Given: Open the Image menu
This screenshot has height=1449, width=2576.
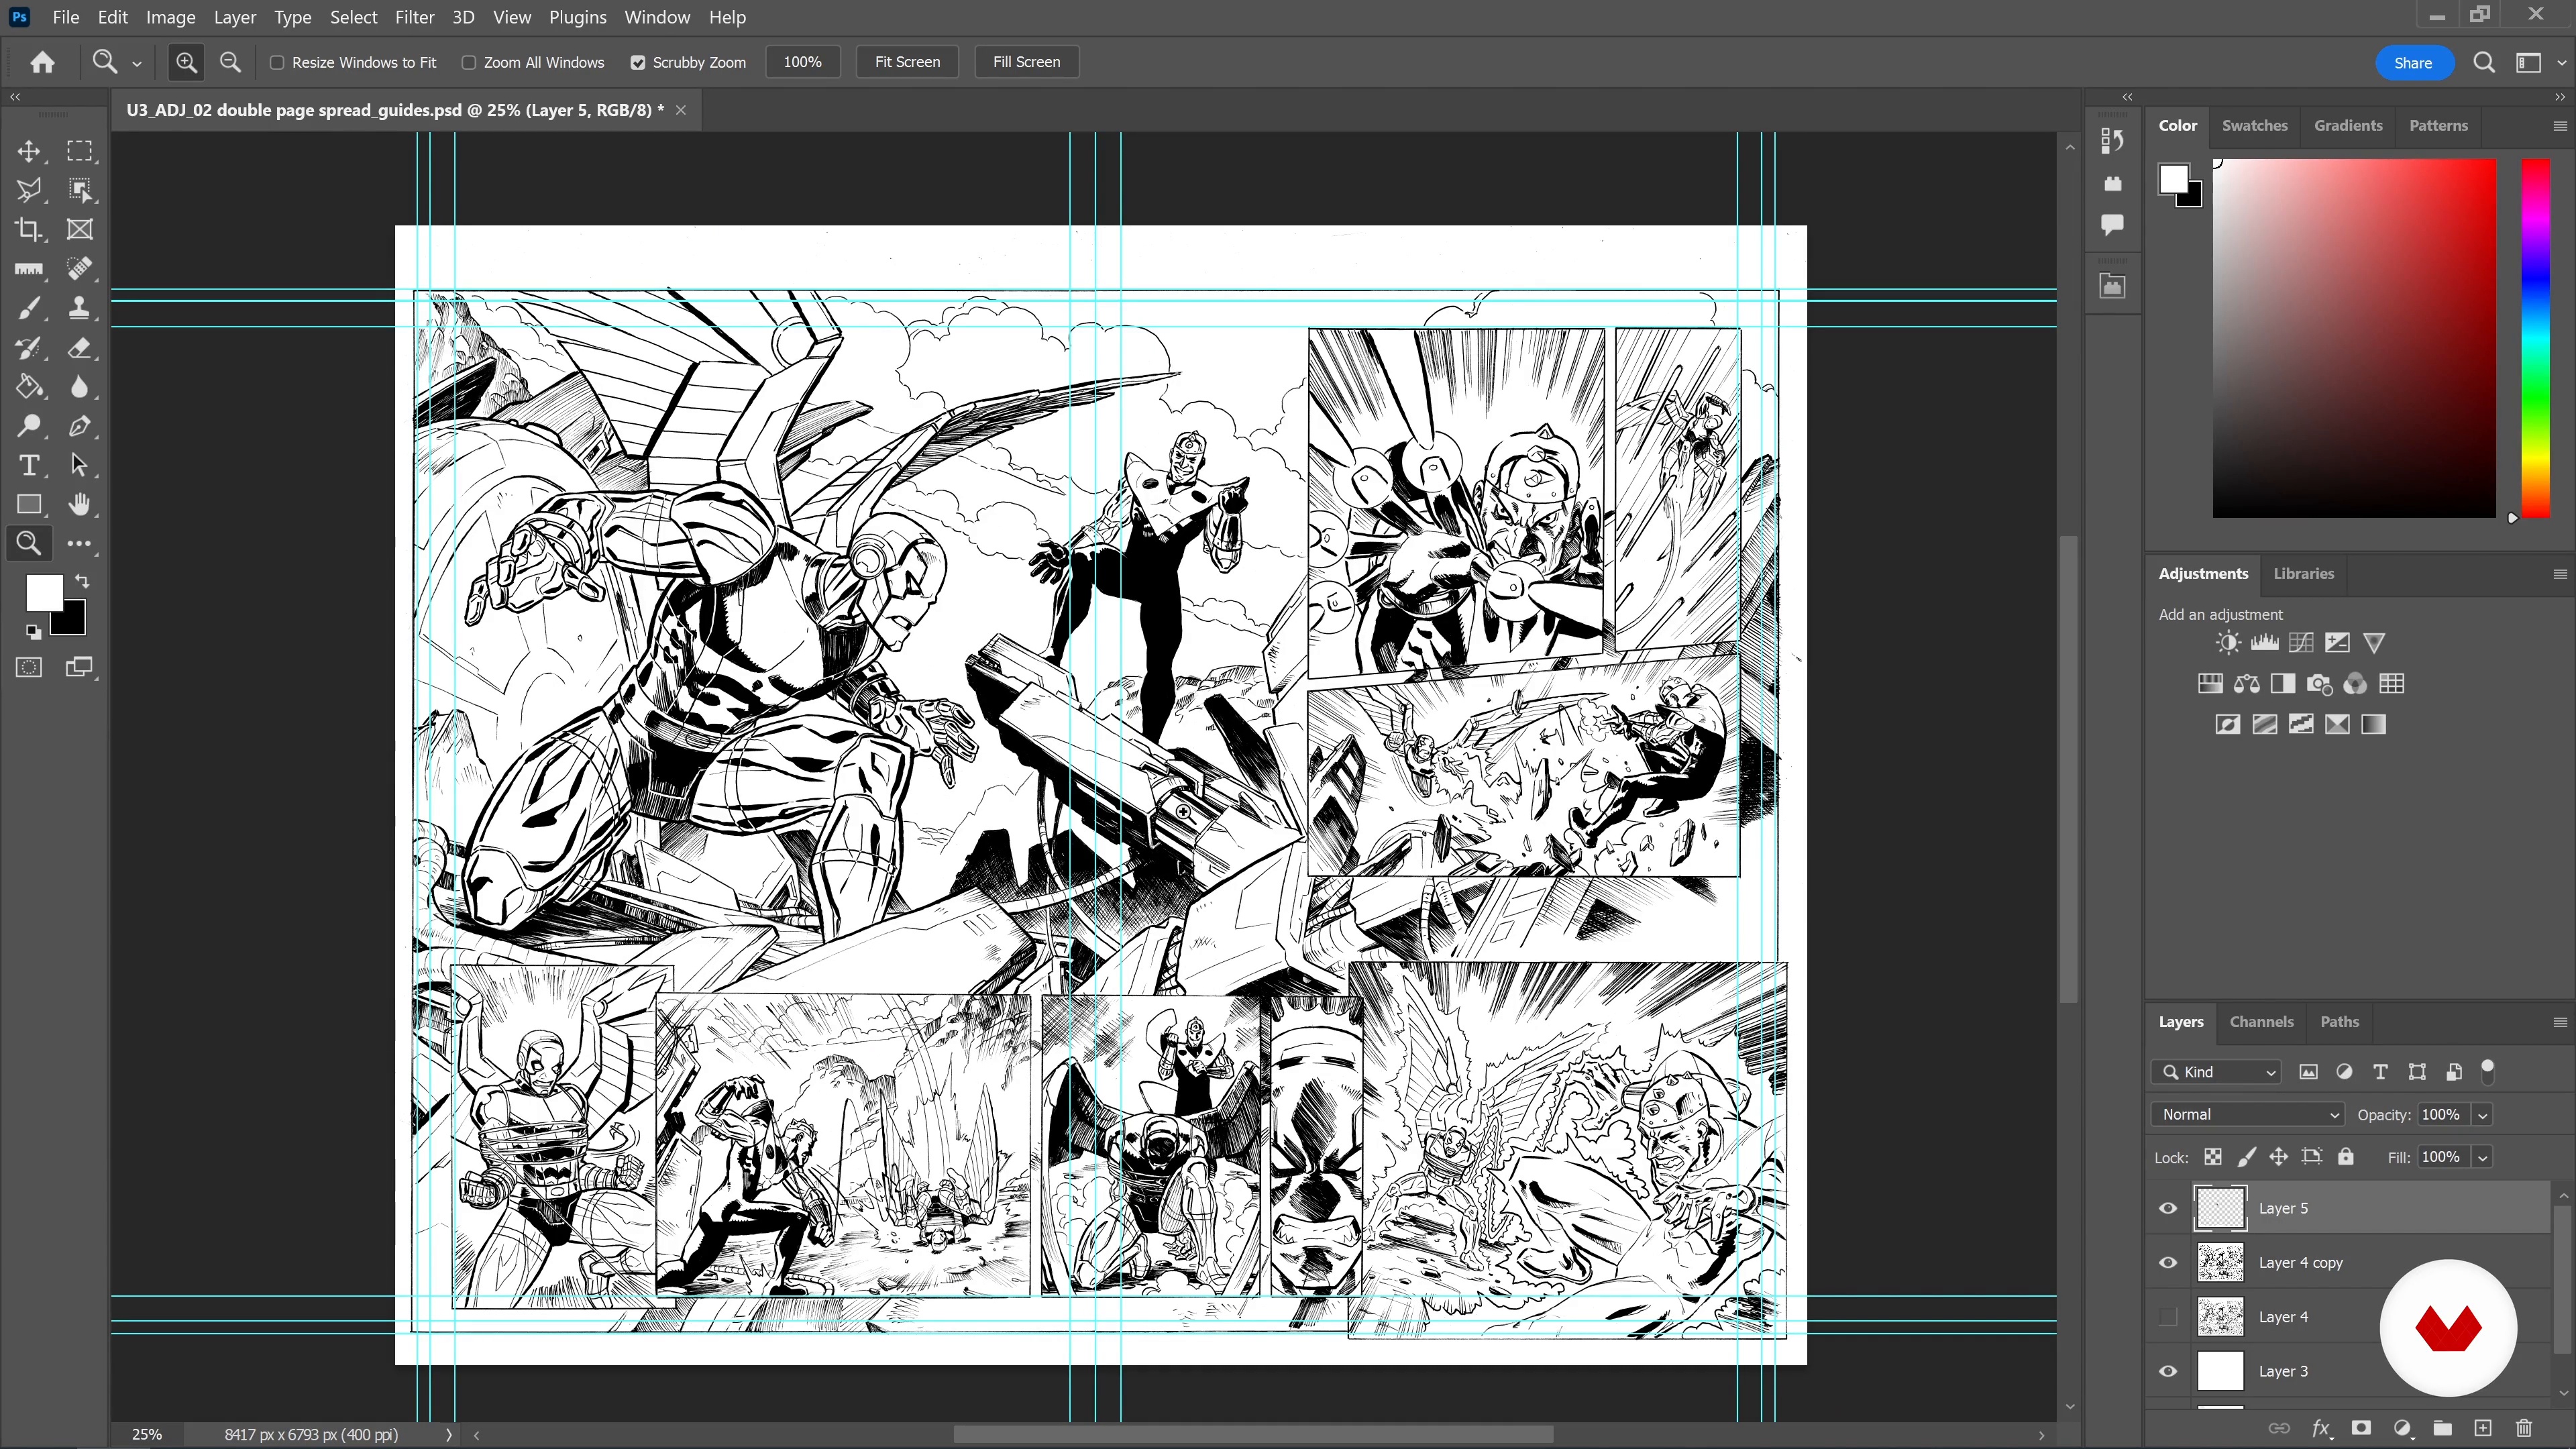Looking at the screenshot, I should click(170, 17).
